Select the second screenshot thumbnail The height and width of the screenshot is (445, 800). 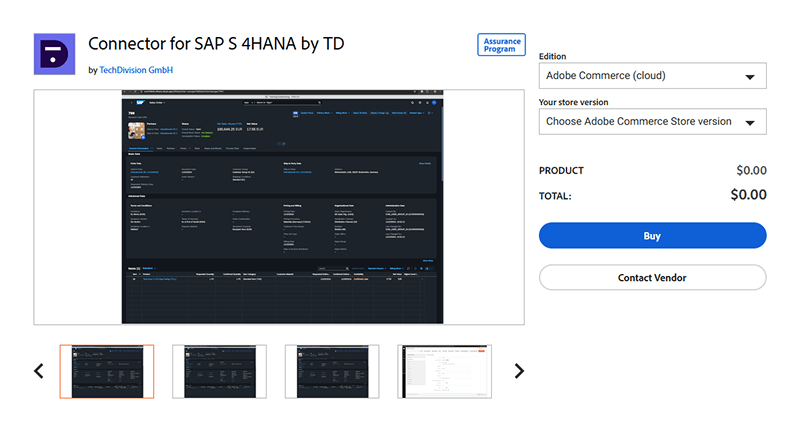[x=219, y=372]
